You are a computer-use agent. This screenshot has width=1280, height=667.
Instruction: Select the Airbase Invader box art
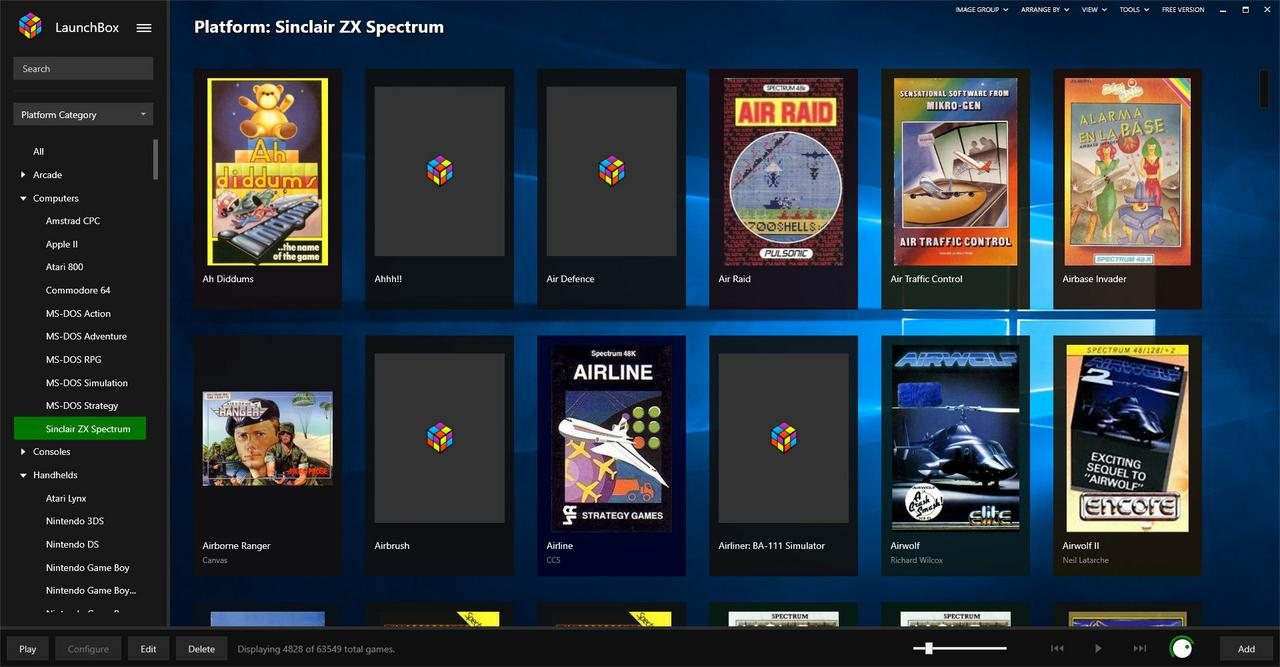coord(1127,171)
